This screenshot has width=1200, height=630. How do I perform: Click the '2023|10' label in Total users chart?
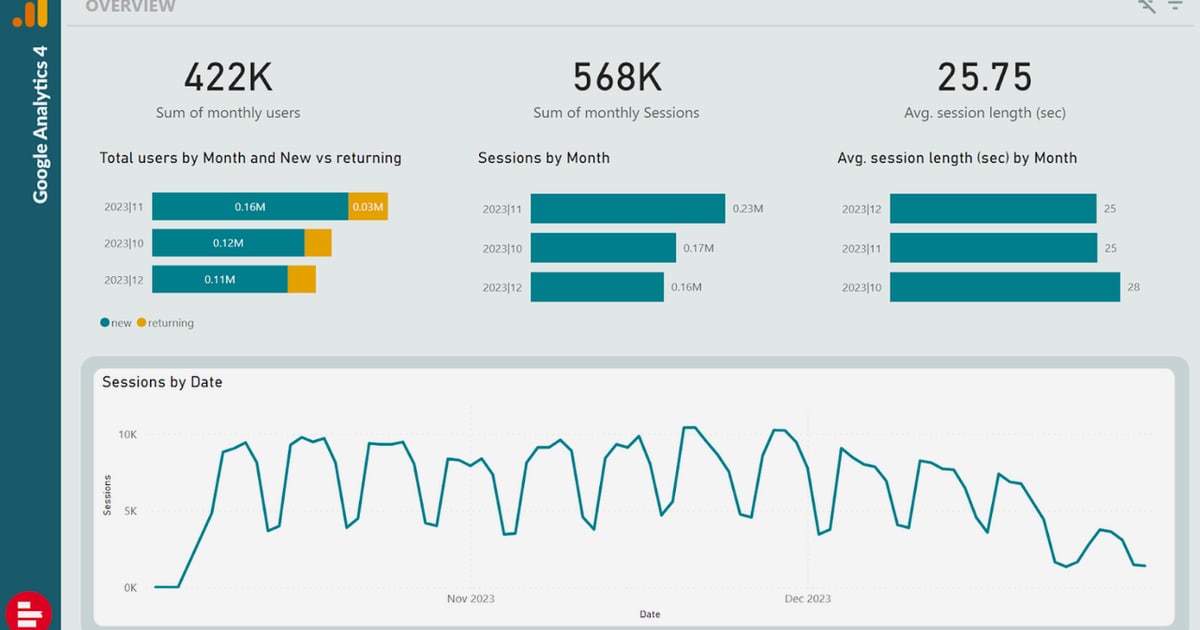click(124, 243)
